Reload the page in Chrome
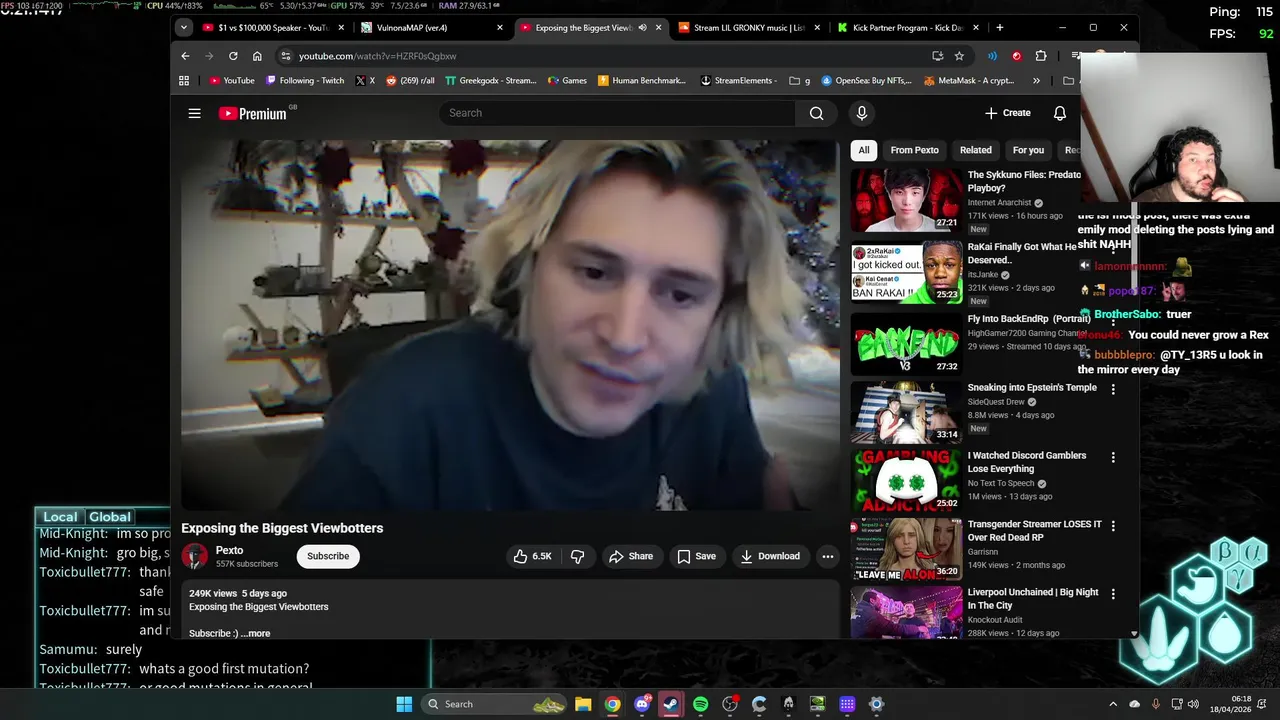 [x=233, y=56]
